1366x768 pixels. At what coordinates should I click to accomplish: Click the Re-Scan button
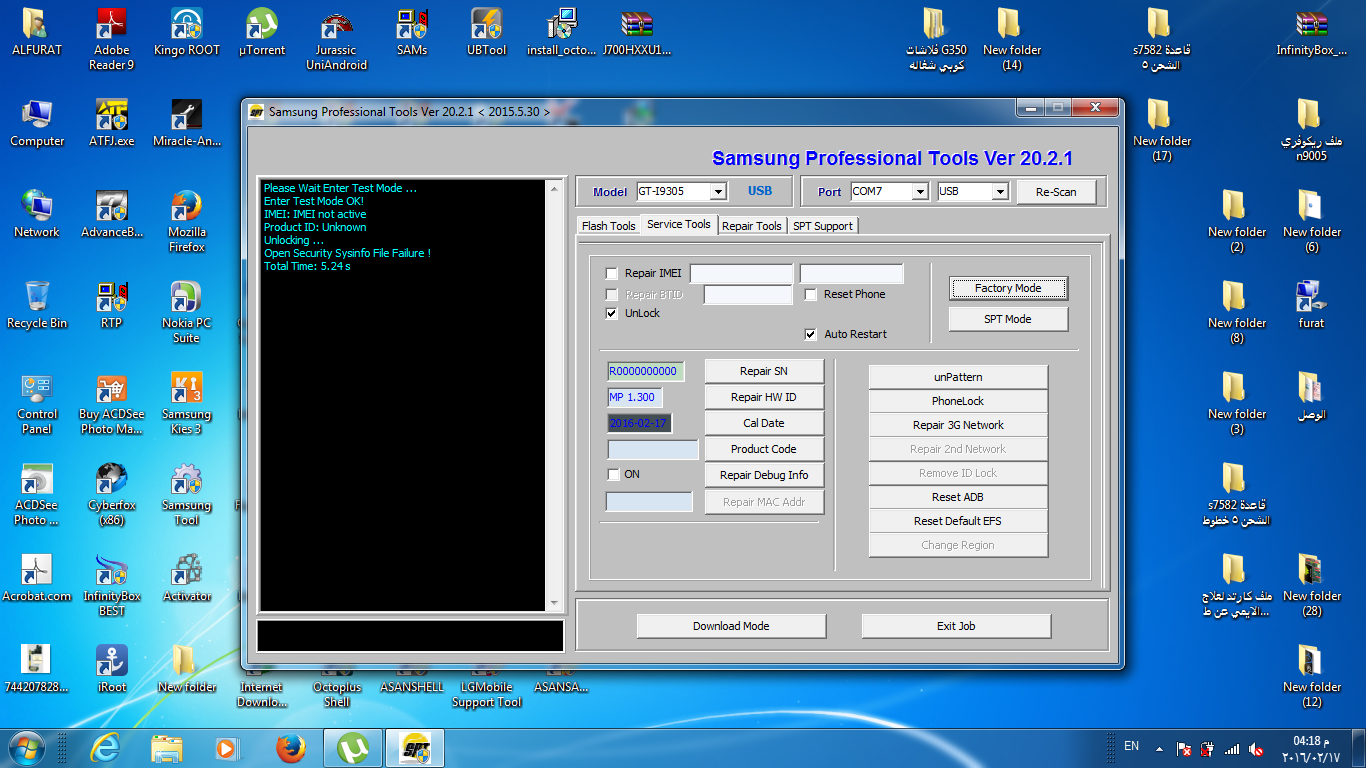coord(1058,191)
